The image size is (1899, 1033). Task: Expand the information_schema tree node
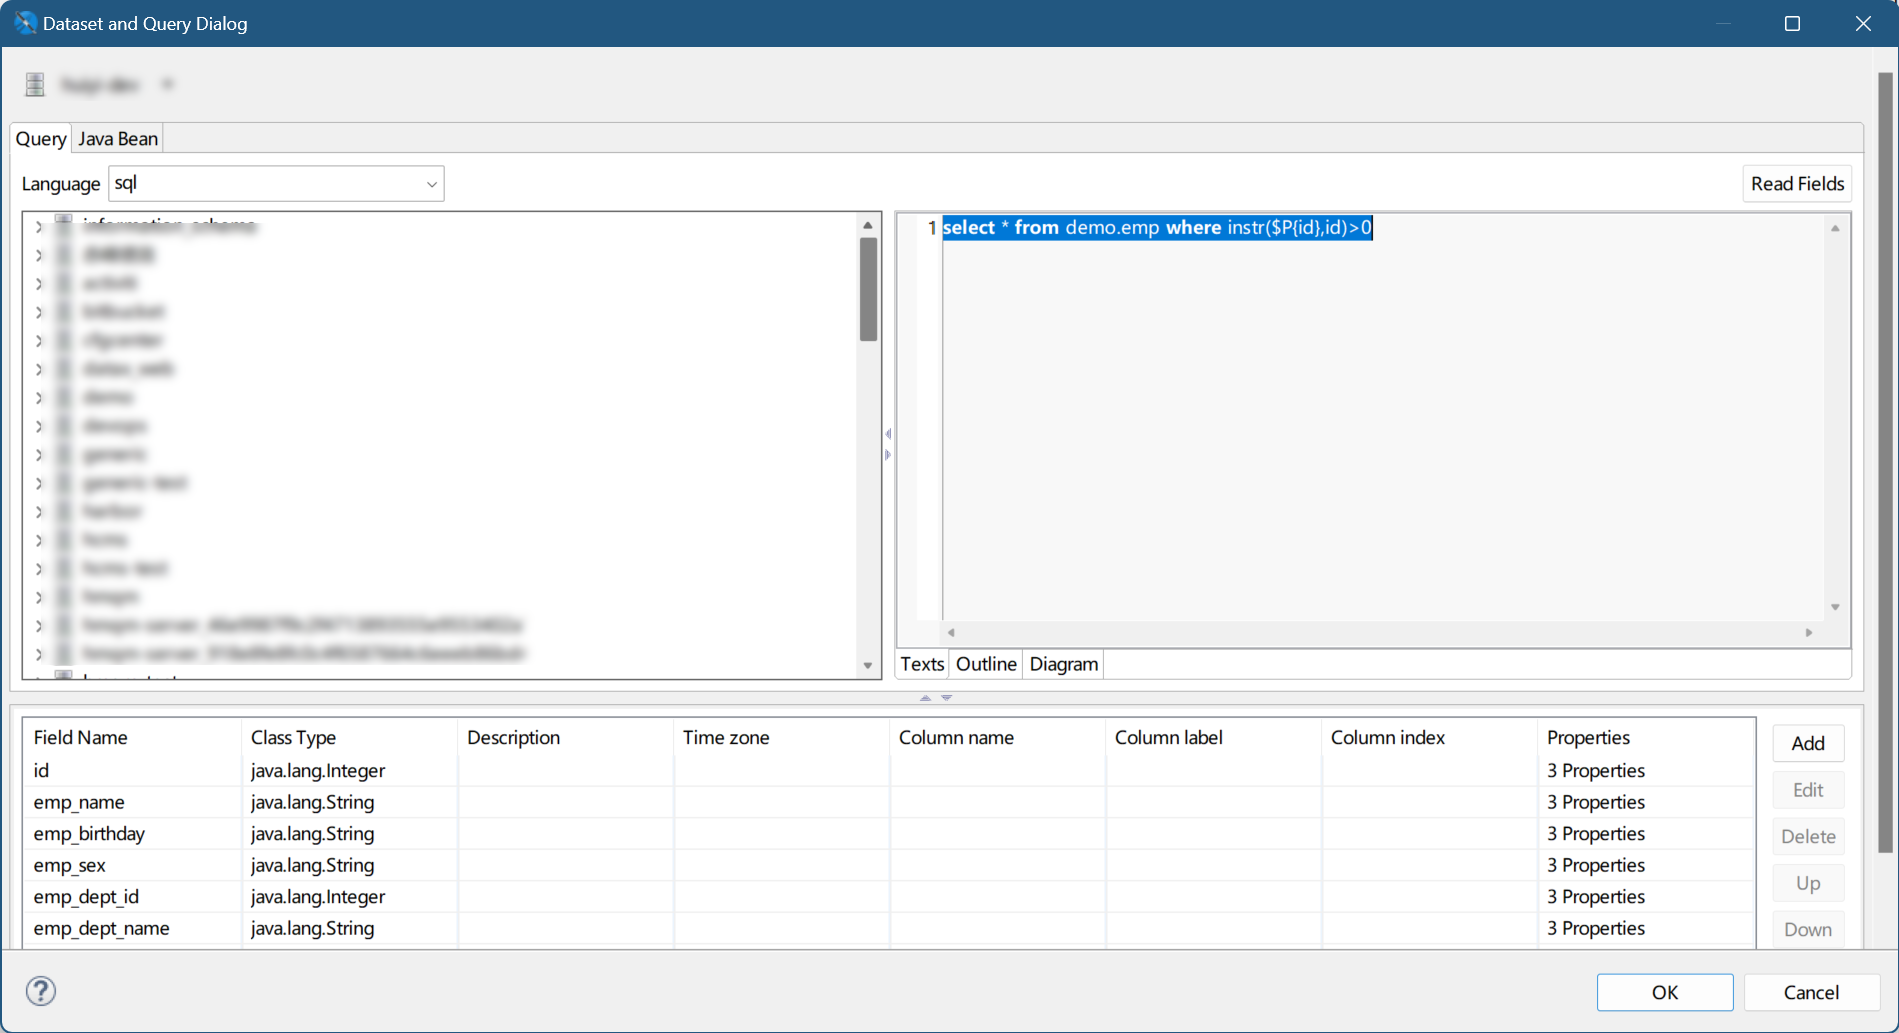click(x=39, y=227)
